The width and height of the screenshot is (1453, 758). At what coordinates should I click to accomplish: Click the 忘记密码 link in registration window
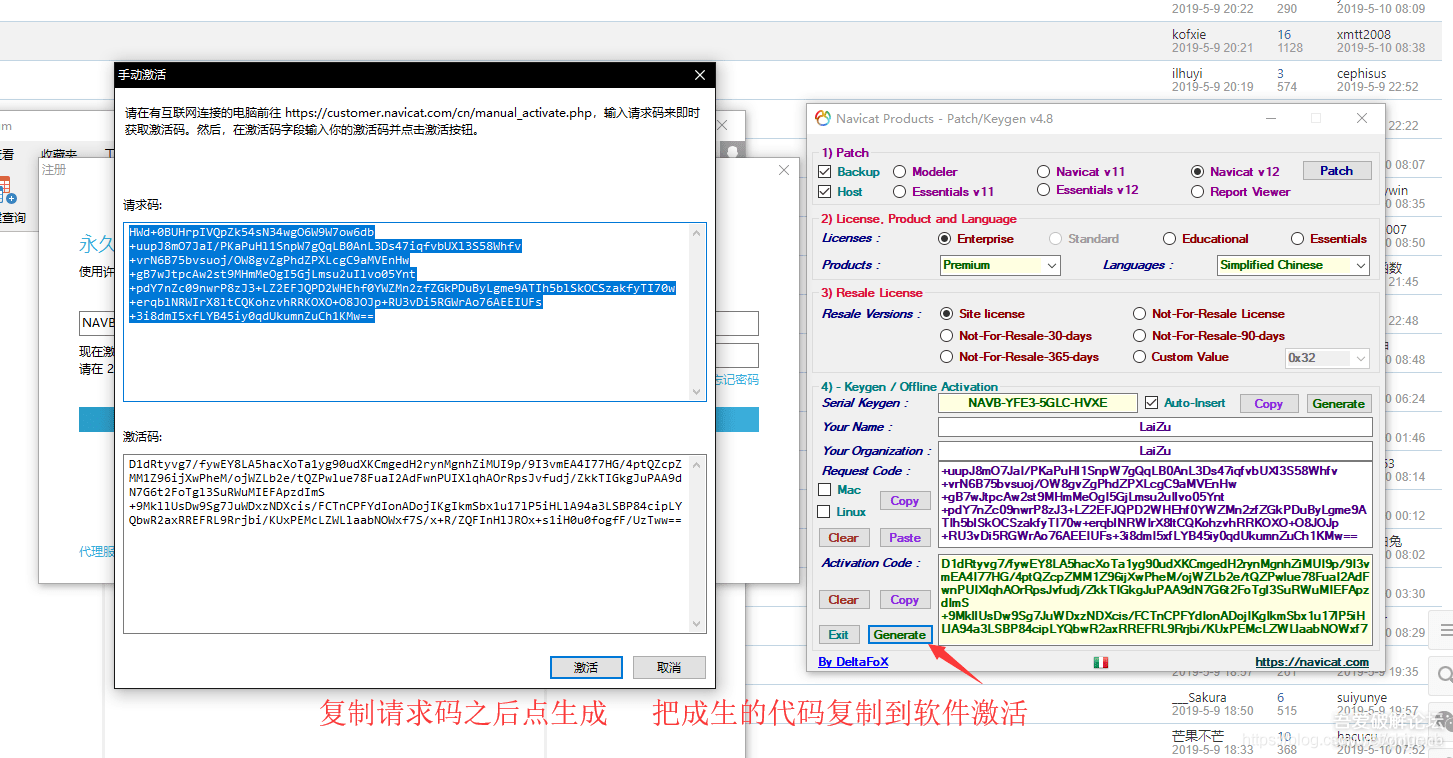pyautogui.click(x=736, y=380)
